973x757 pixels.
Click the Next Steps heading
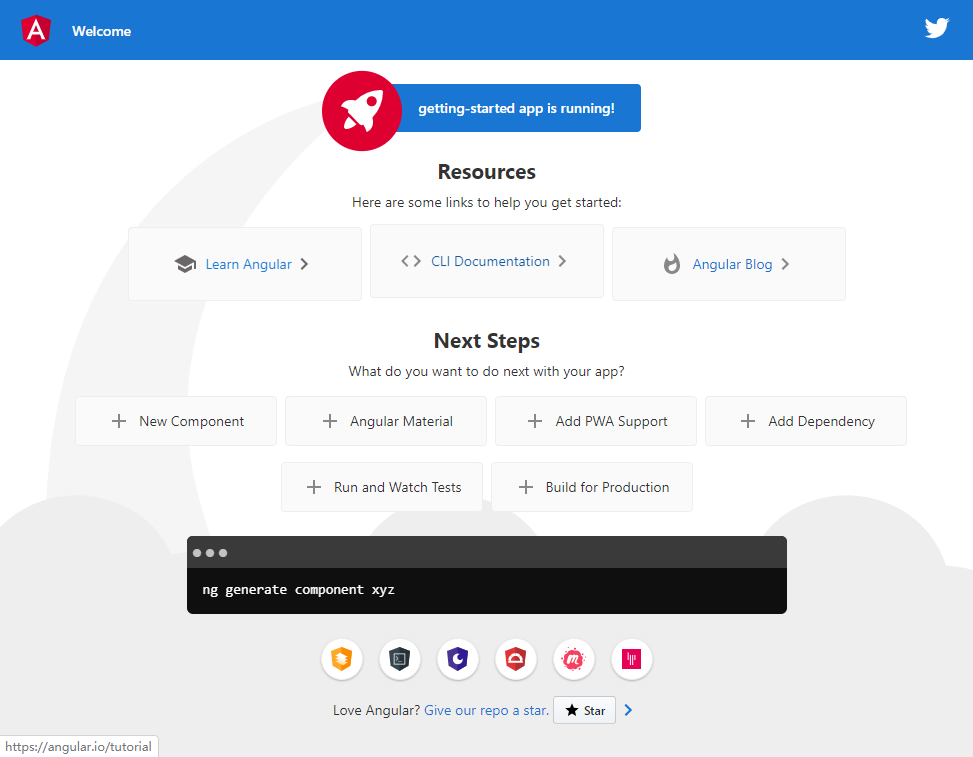coord(486,341)
